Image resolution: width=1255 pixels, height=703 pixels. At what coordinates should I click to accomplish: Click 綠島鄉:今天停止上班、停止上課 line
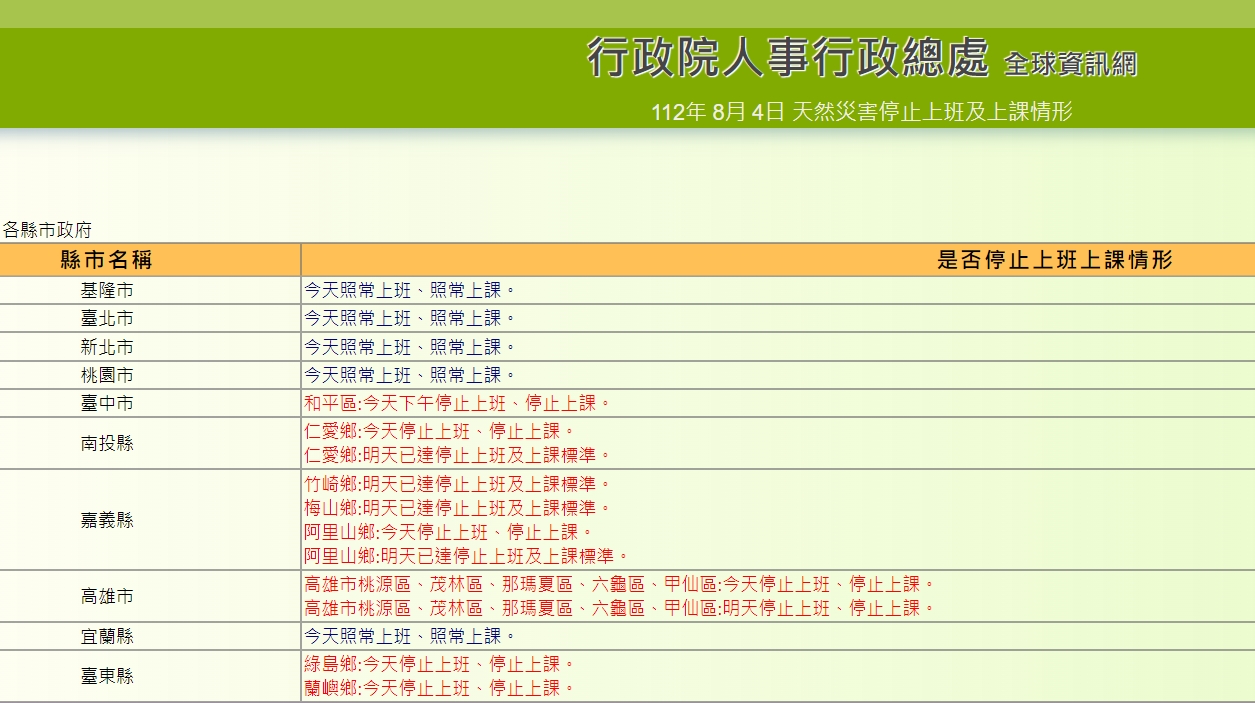440,664
